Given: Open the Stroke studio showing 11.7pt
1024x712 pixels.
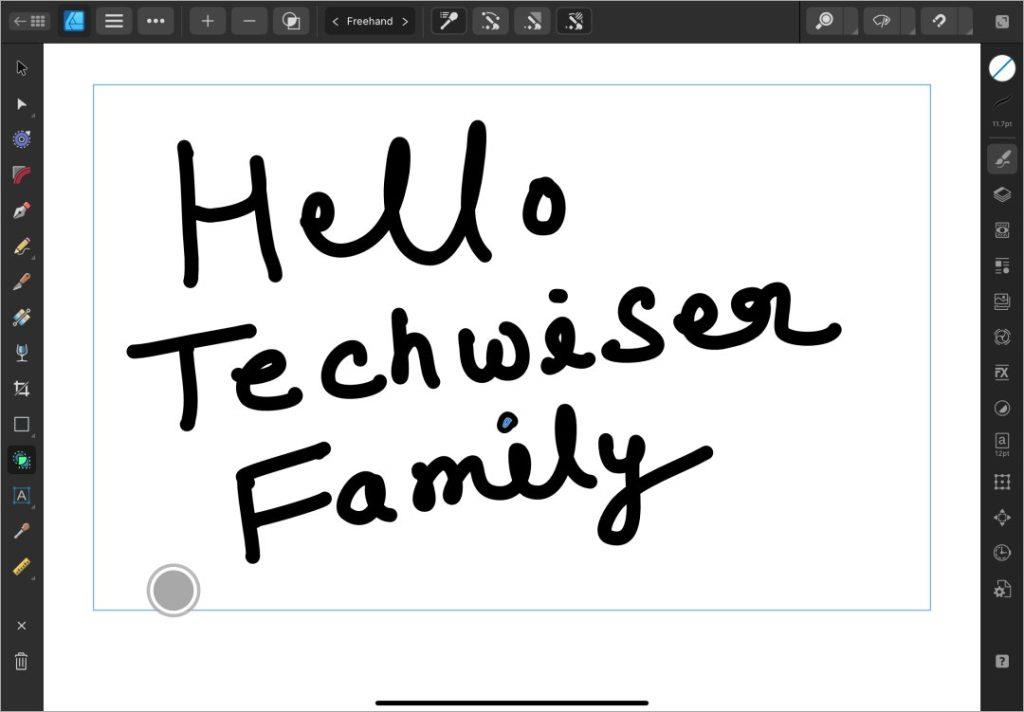Looking at the screenshot, I should click(x=1002, y=109).
